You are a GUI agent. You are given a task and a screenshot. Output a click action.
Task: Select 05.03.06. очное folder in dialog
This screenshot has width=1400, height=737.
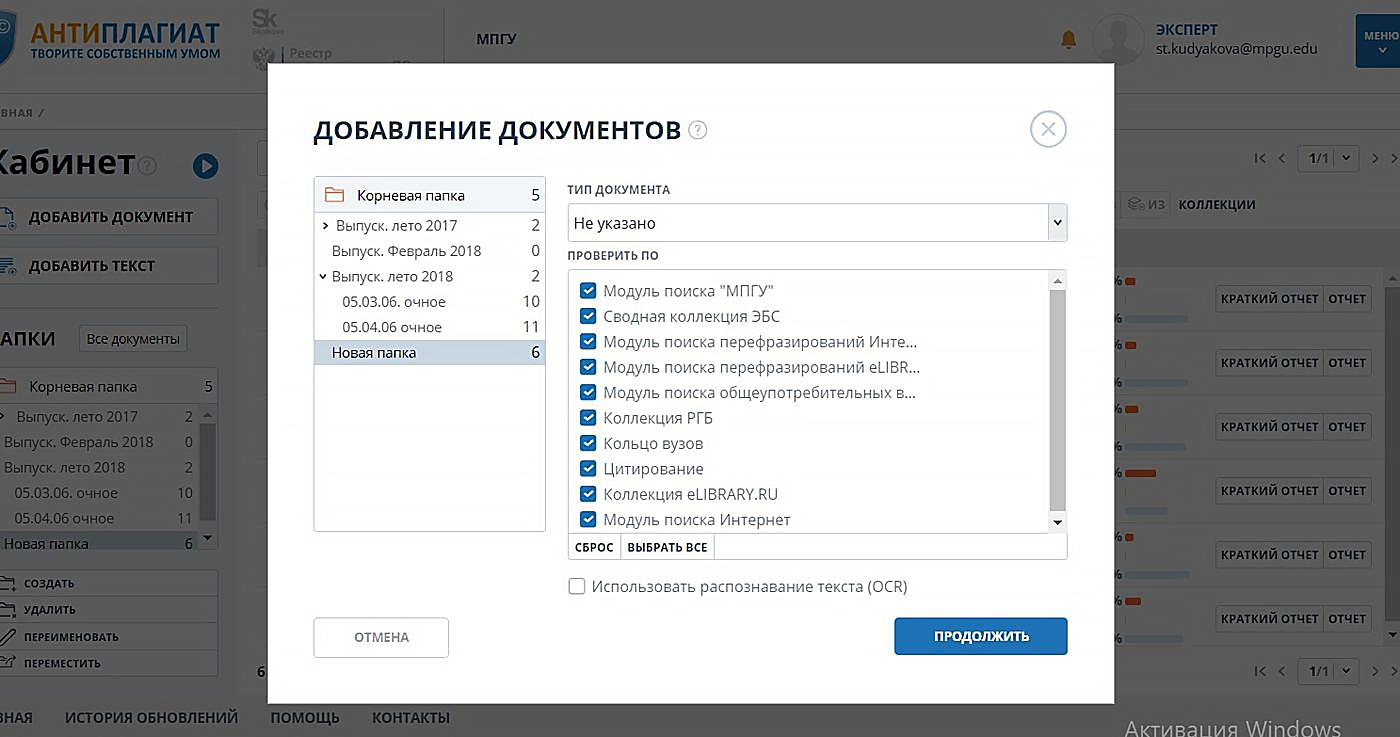tap(430, 302)
